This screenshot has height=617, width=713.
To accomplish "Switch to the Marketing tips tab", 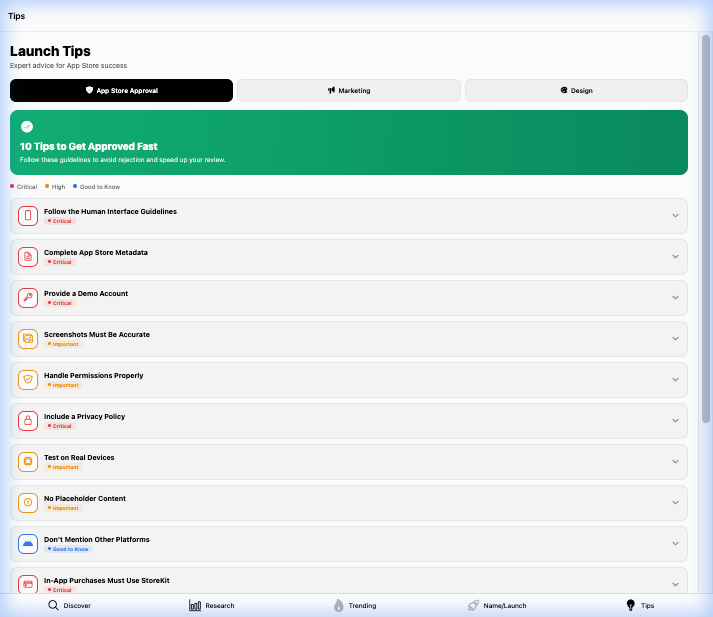I will (x=349, y=90).
